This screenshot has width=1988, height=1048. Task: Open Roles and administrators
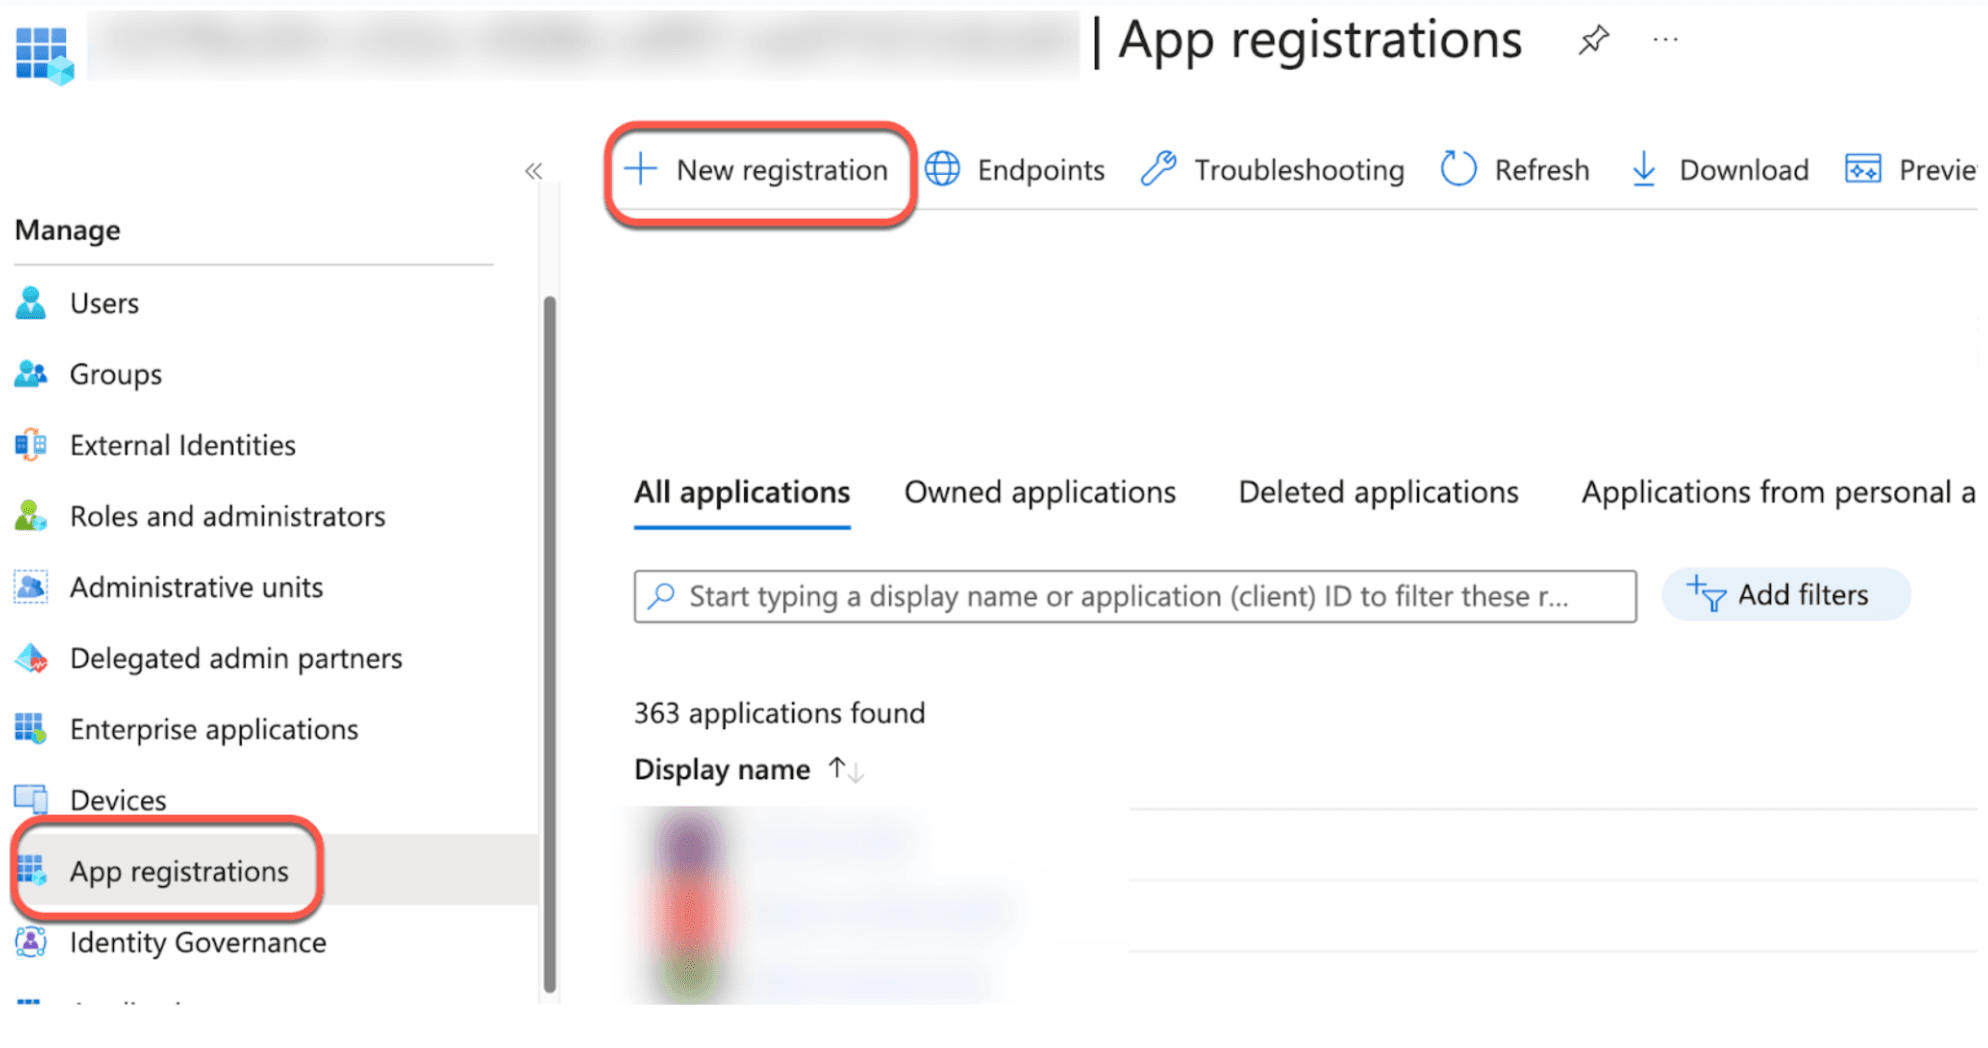(227, 516)
